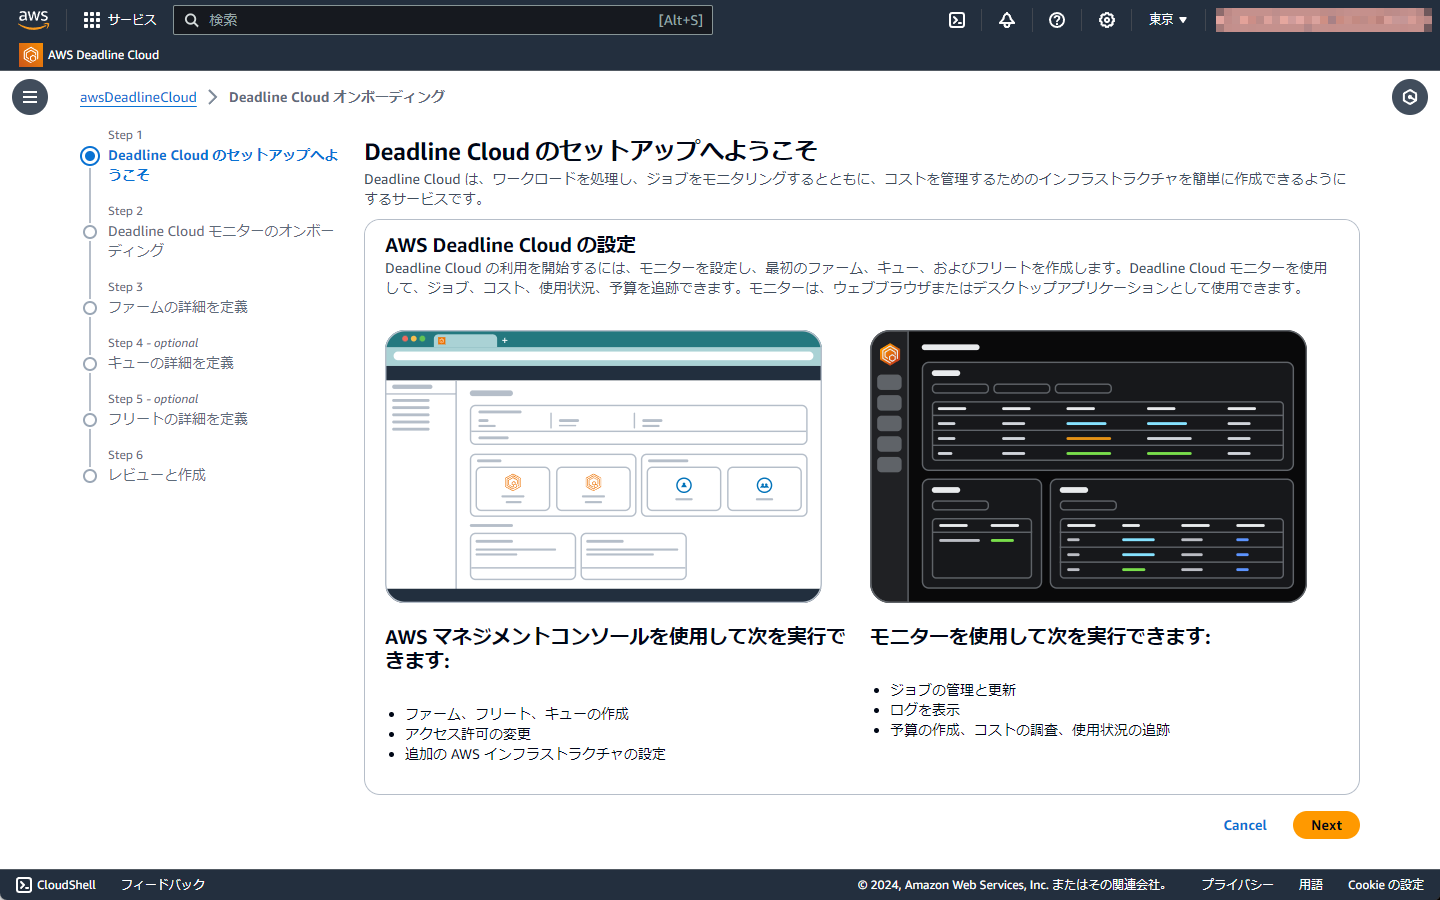Select the Step 2 モニターのオンボーディング radio button

(x=90, y=232)
